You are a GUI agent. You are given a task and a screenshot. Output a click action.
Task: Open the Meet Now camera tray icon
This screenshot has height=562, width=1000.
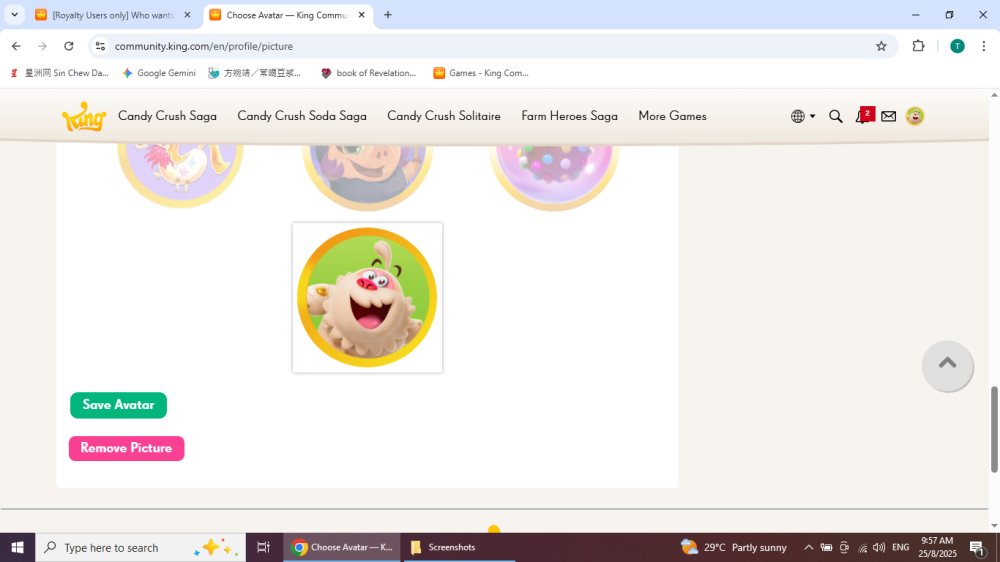click(844, 547)
